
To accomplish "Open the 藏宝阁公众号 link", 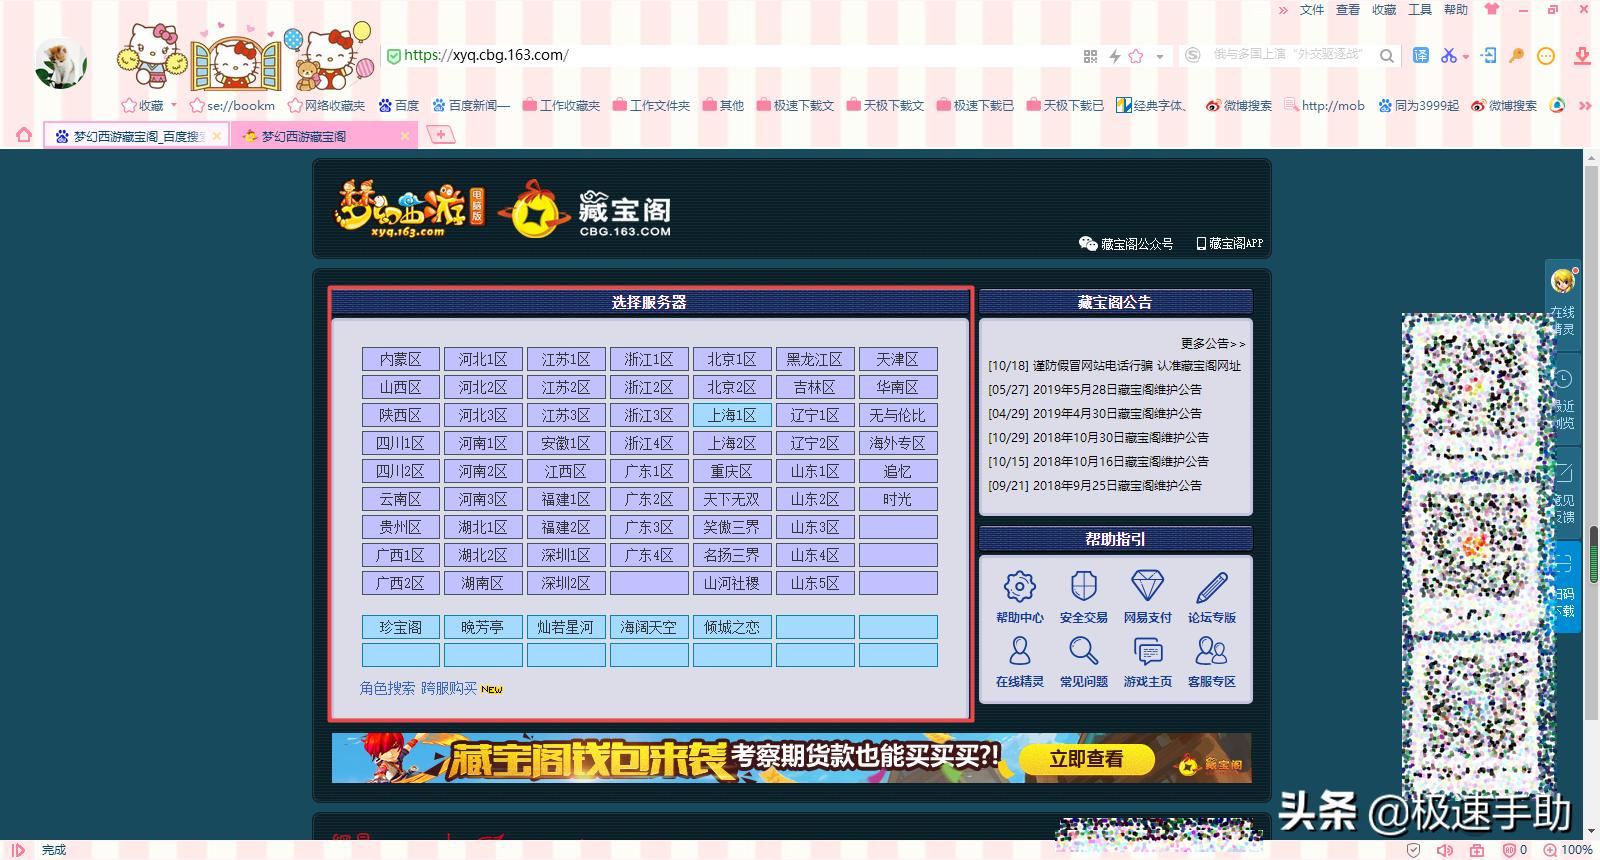I will pos(1125,243).
